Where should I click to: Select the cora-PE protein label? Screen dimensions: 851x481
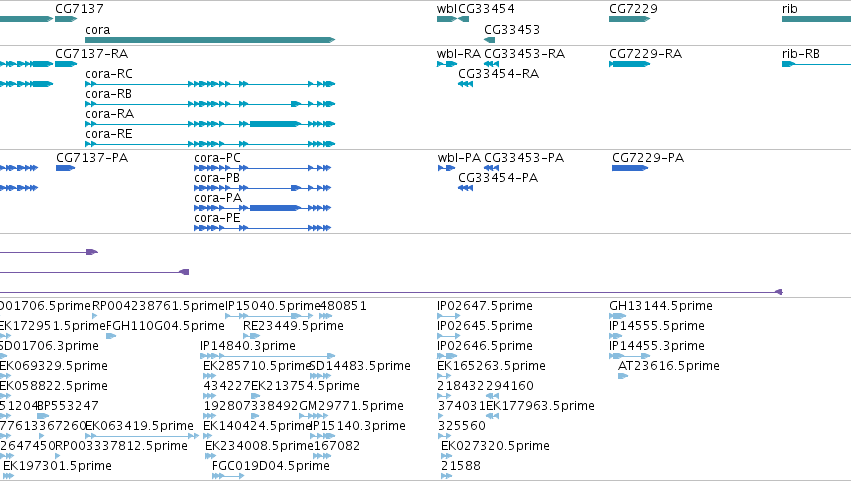pyautogui.click(x=217, y=218)
